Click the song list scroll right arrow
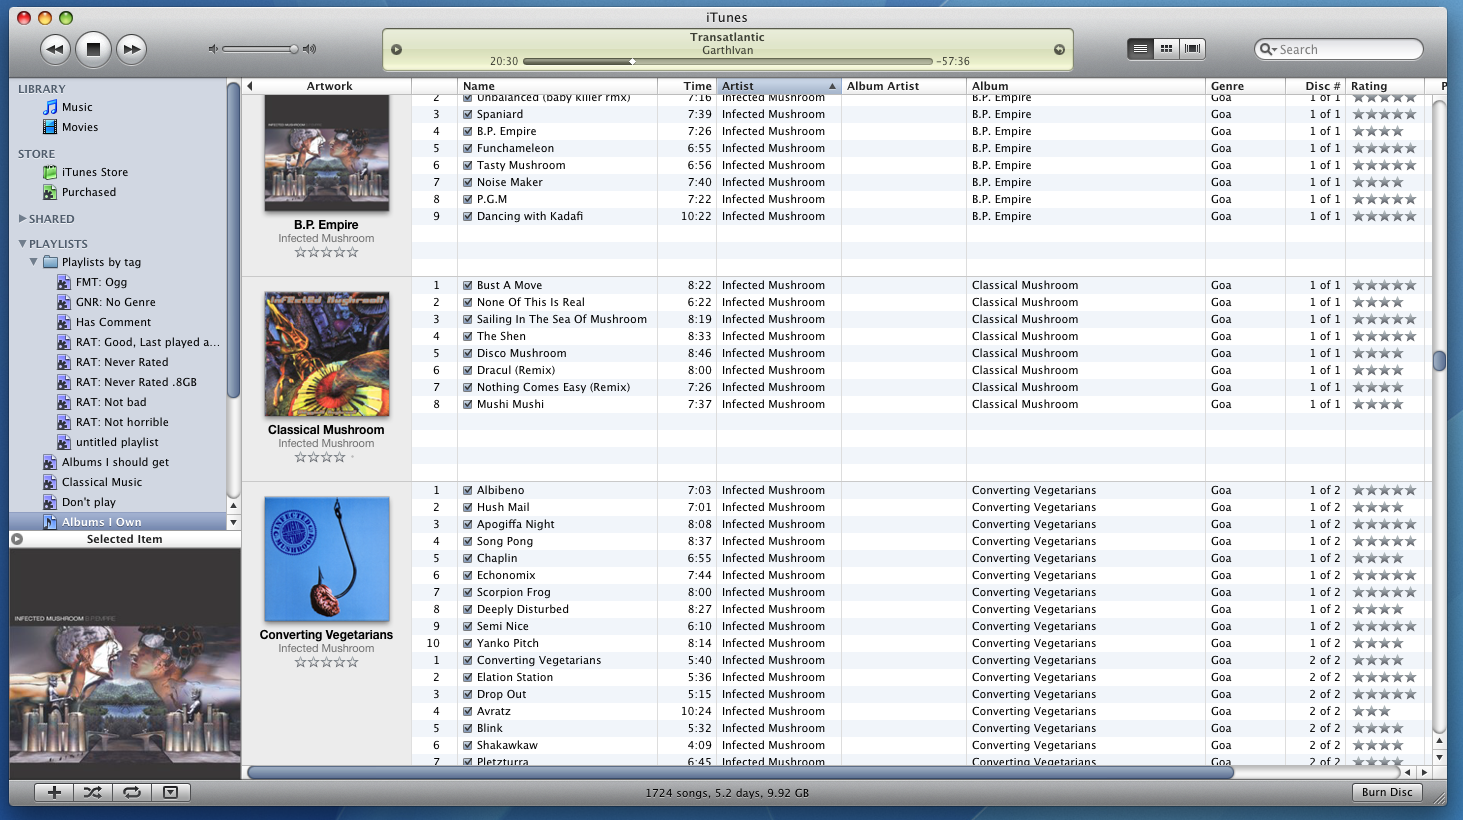This screenshot has height=820, width=1463. point(1424,772)
